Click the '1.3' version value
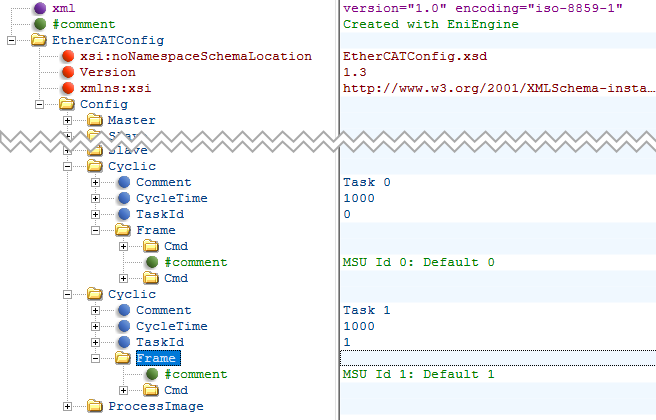Screen dimensions: 656x420 [355, 72]
